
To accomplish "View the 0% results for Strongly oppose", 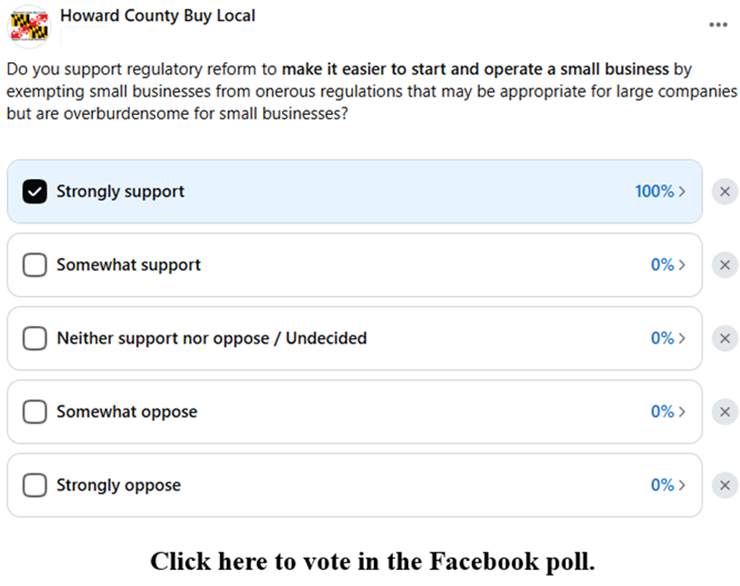I will pos(668,485).
